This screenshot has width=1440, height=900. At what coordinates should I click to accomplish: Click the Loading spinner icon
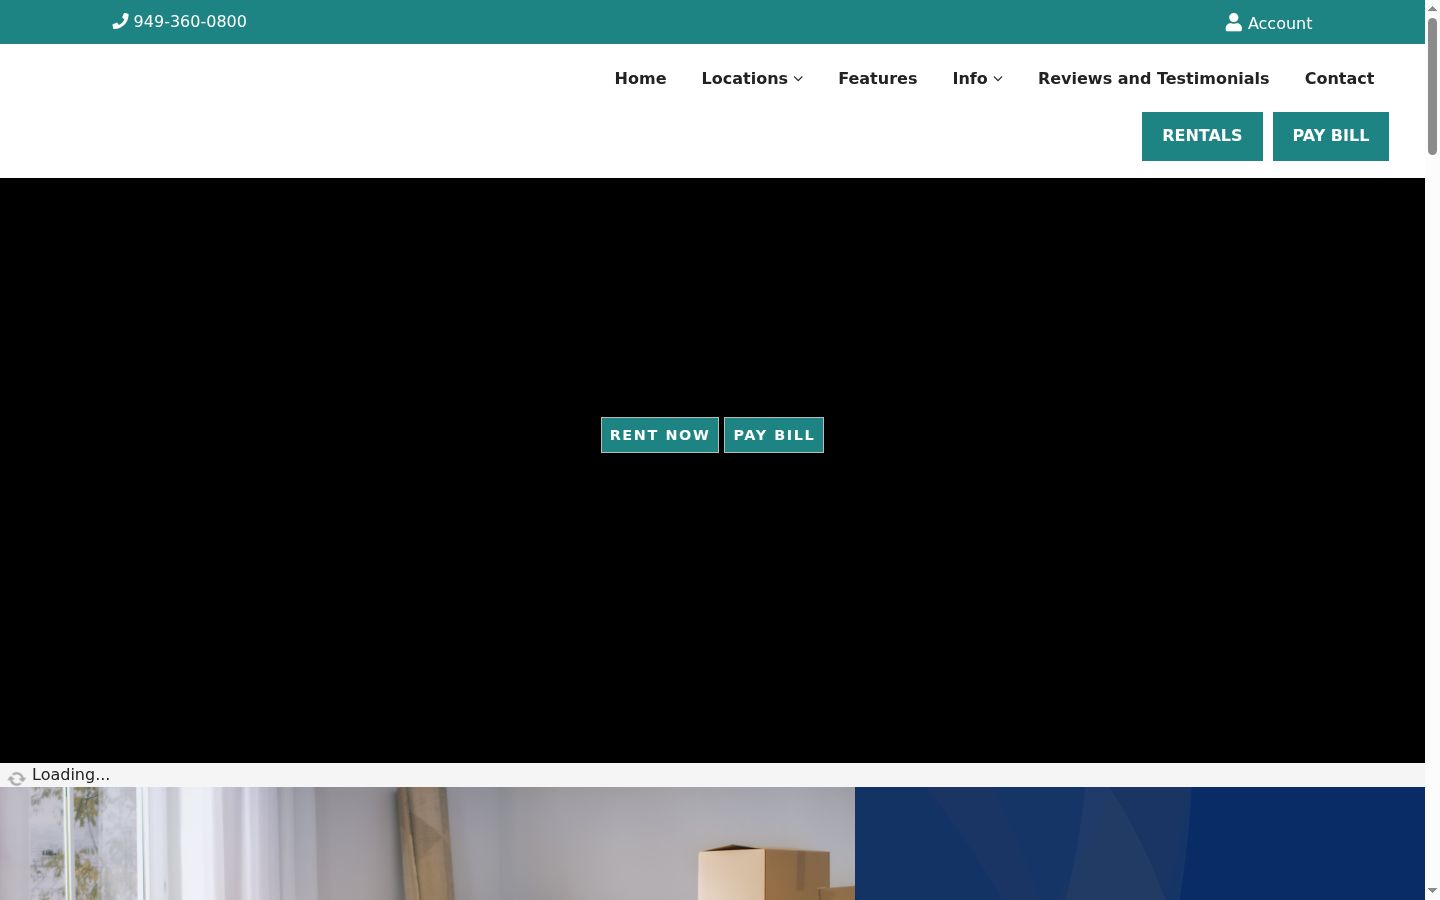pyautogui.click(x=16, y=777)
